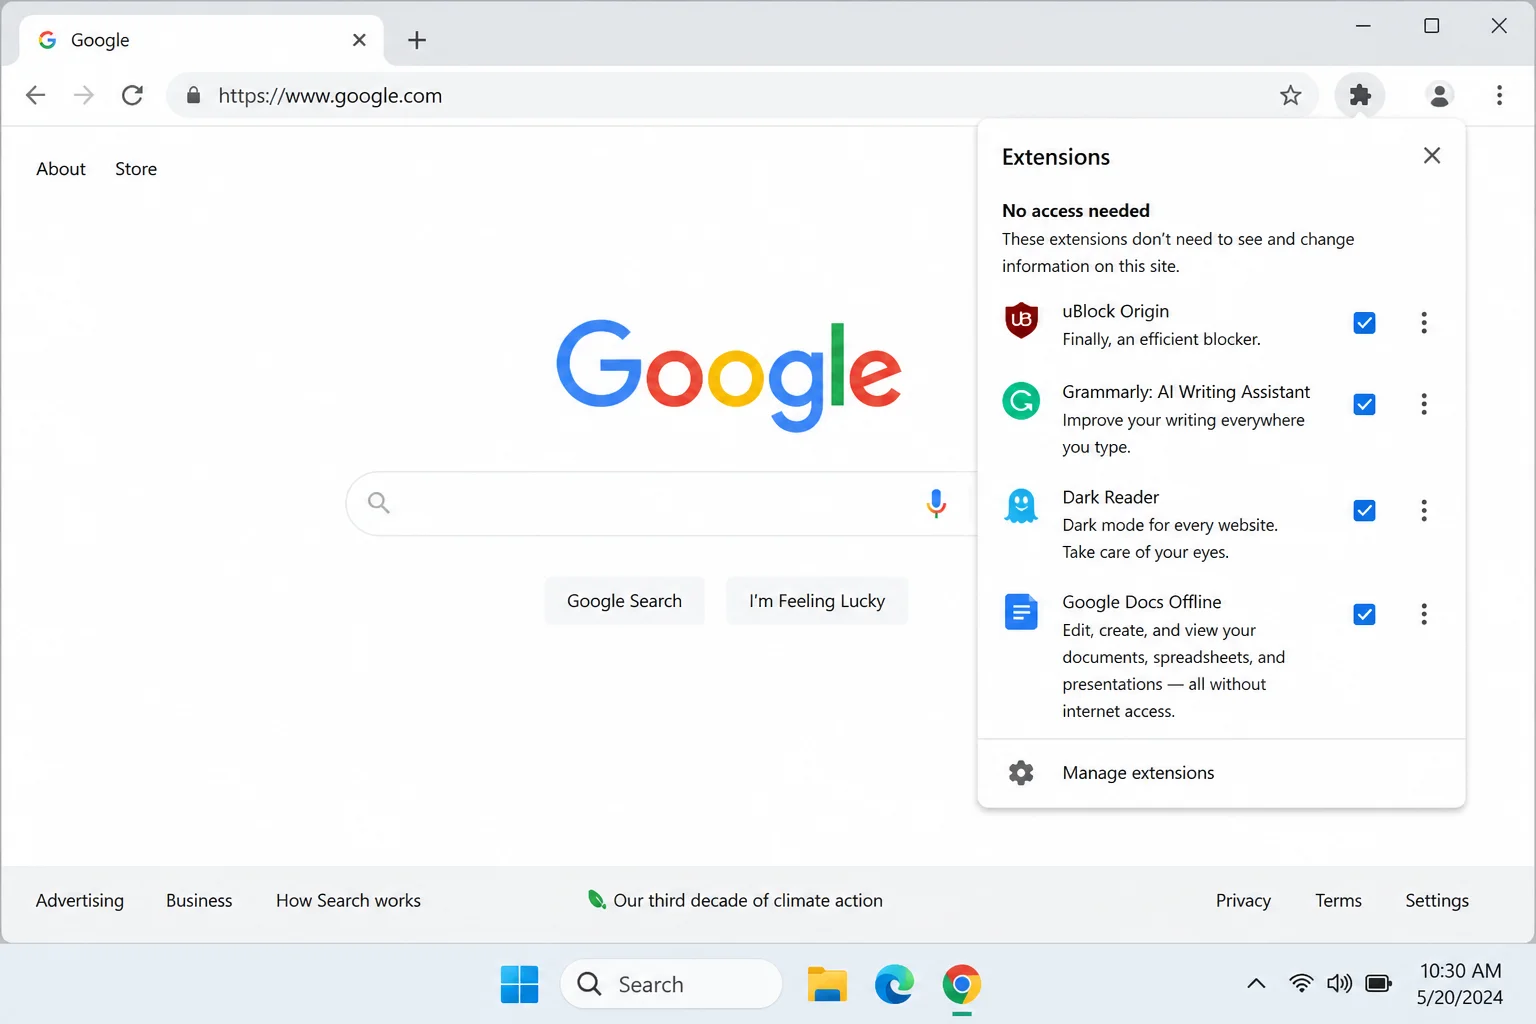This screenshot has height=1024, width=1536.
Task: Click the Extensions puzzle piece icon
Action: [1359, 95]
